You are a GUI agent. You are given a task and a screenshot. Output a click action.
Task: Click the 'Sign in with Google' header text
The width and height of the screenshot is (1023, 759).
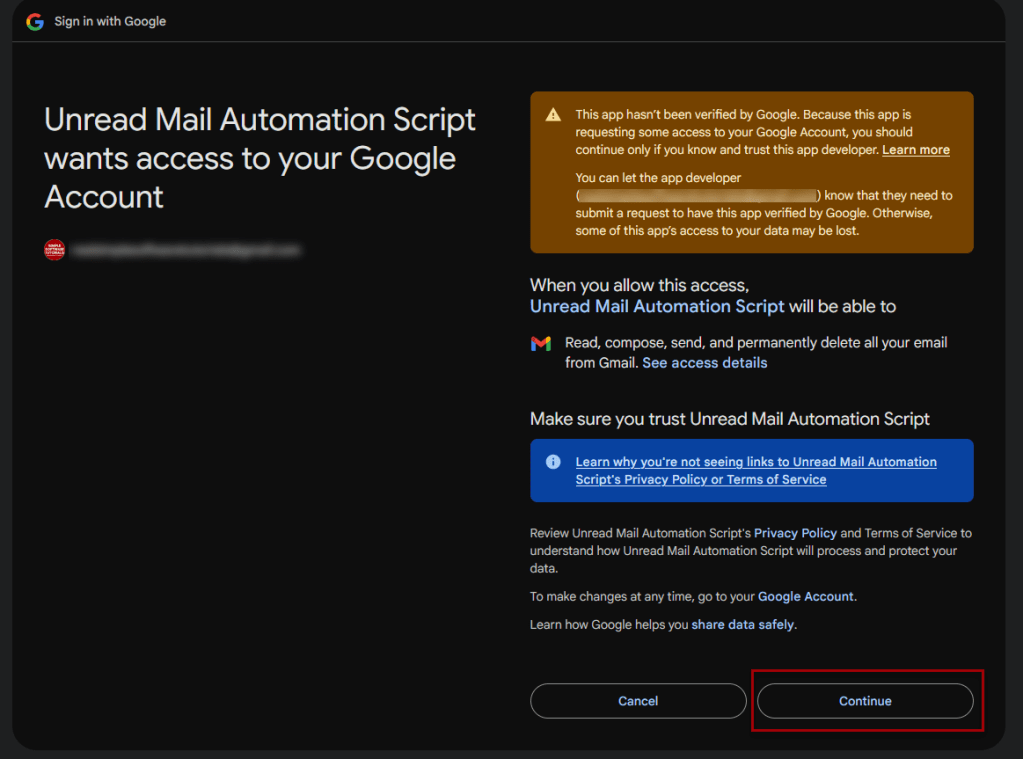[110, 22]
